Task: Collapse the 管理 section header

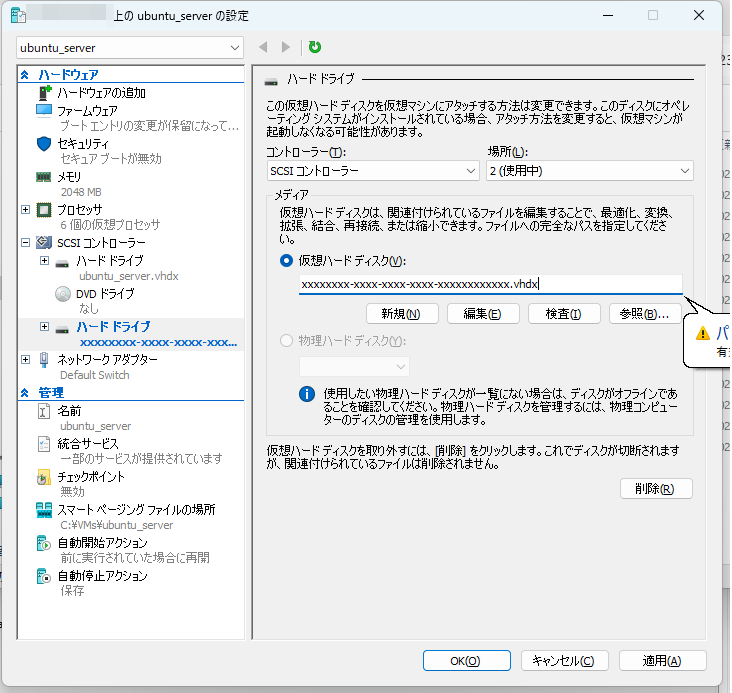Action: coord(25,393)
